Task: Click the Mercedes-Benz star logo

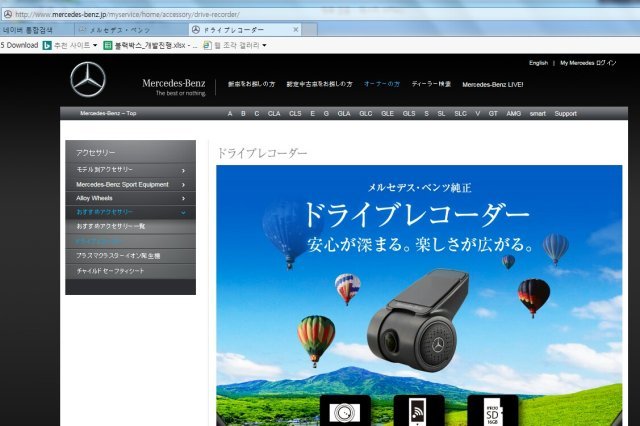Action: point(88,79)
